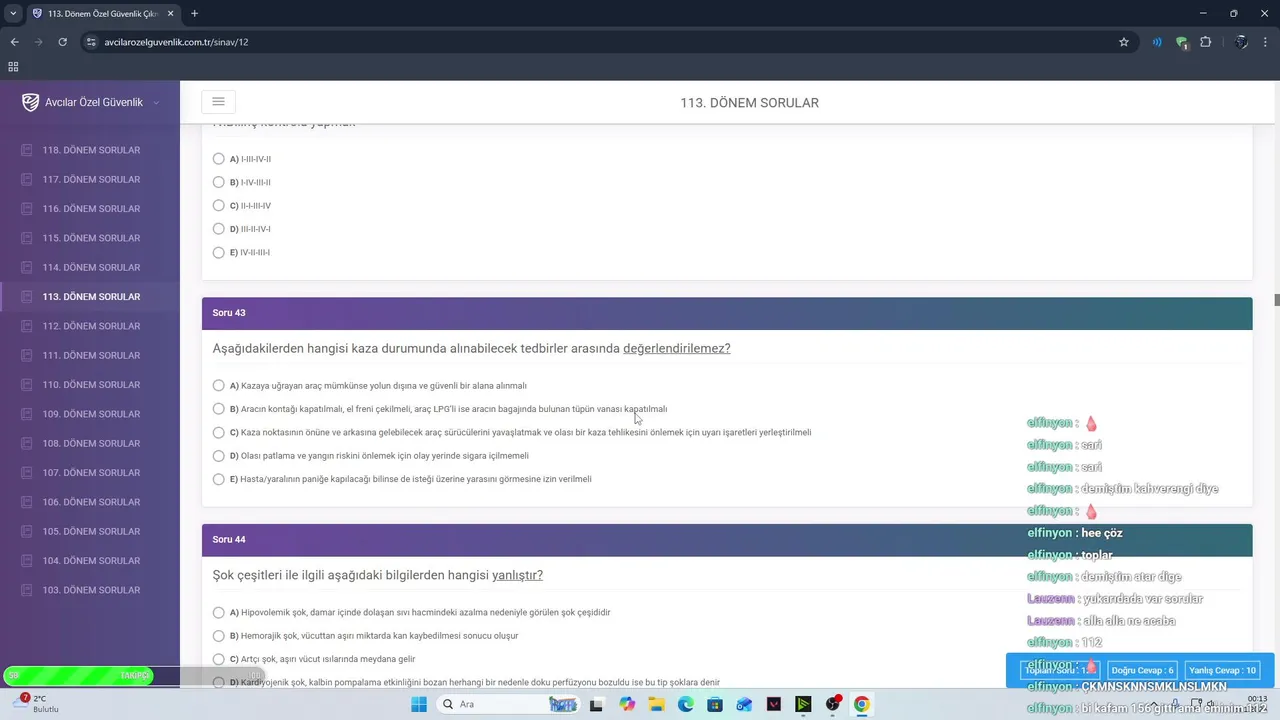
Task: Select Soru 44 option B Hemorajik şok
Action: pos(219,636)
